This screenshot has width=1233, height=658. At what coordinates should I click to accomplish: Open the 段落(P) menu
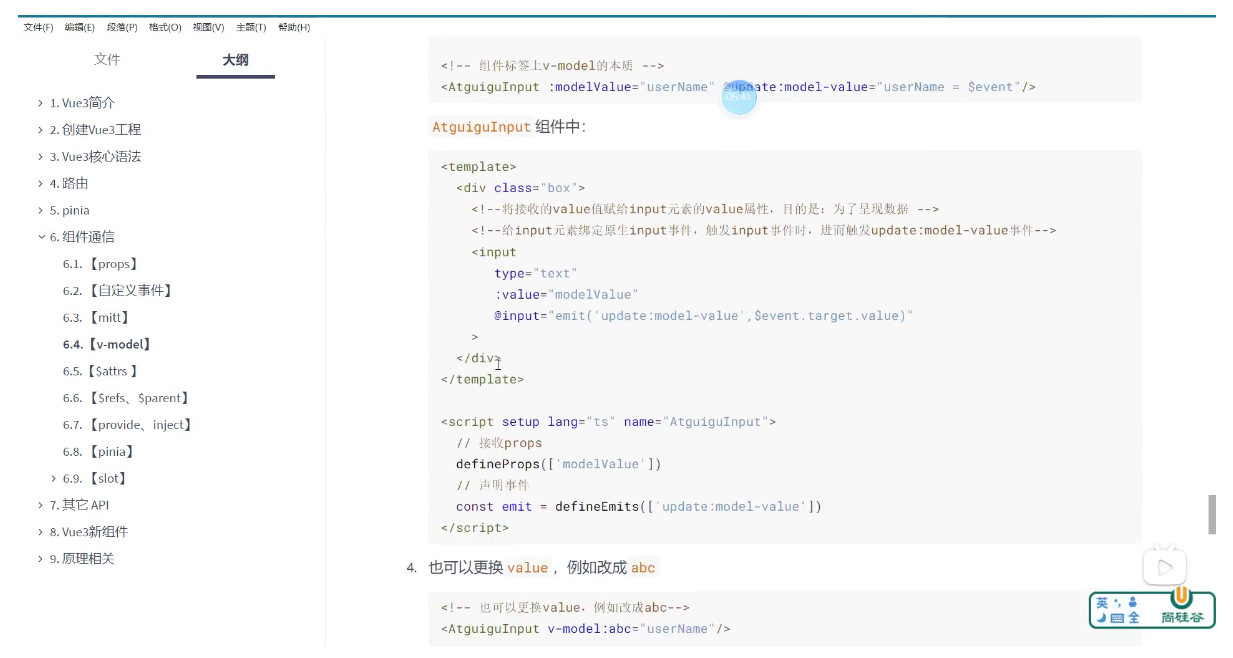(122, 27)
